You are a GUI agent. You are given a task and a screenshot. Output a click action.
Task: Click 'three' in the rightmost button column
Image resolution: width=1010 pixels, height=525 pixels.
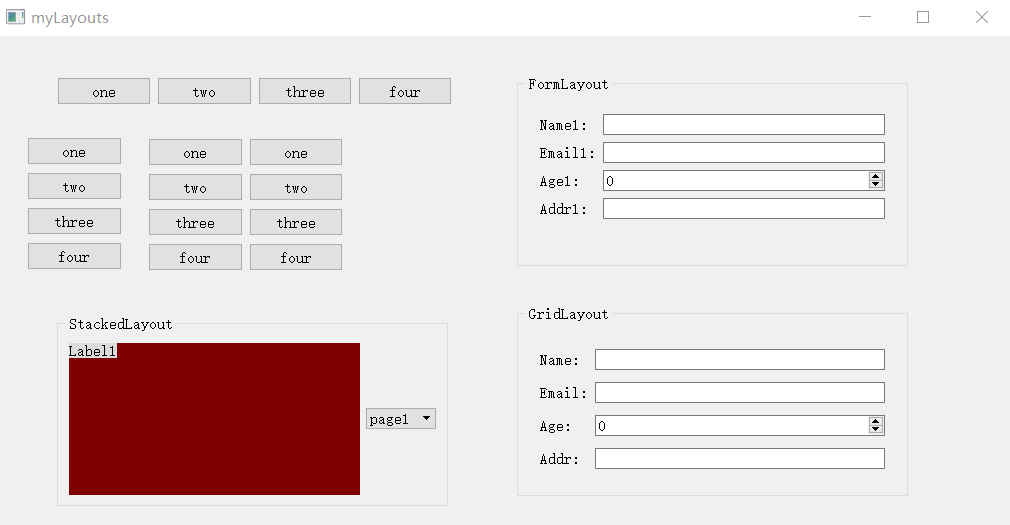[296, 222]
